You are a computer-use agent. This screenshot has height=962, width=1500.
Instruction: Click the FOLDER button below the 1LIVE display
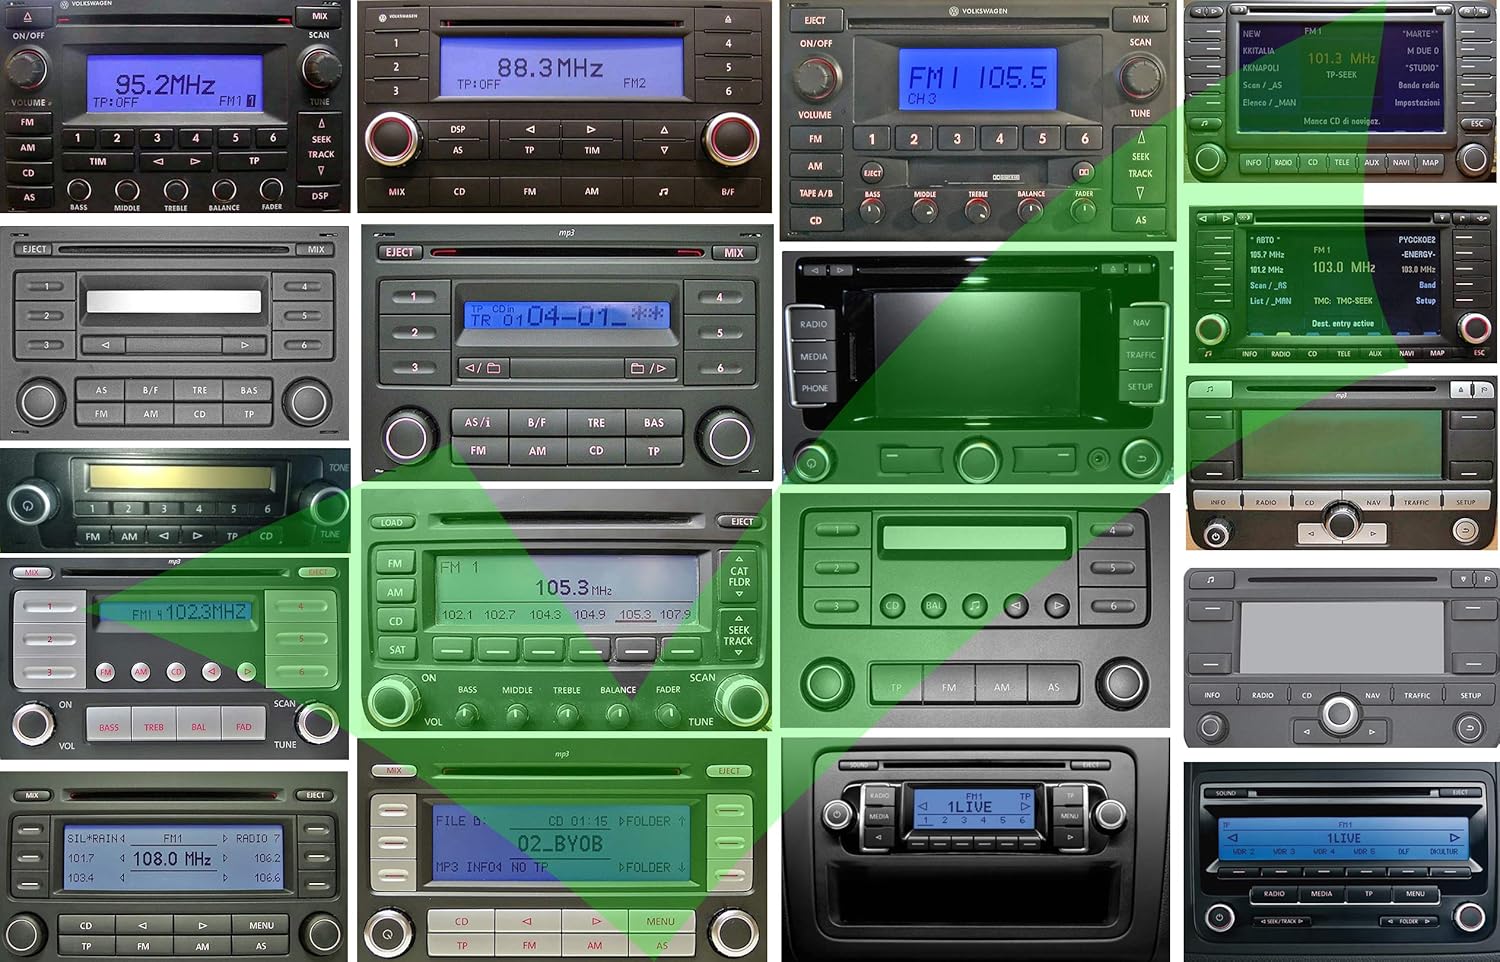pos(1408,921)
